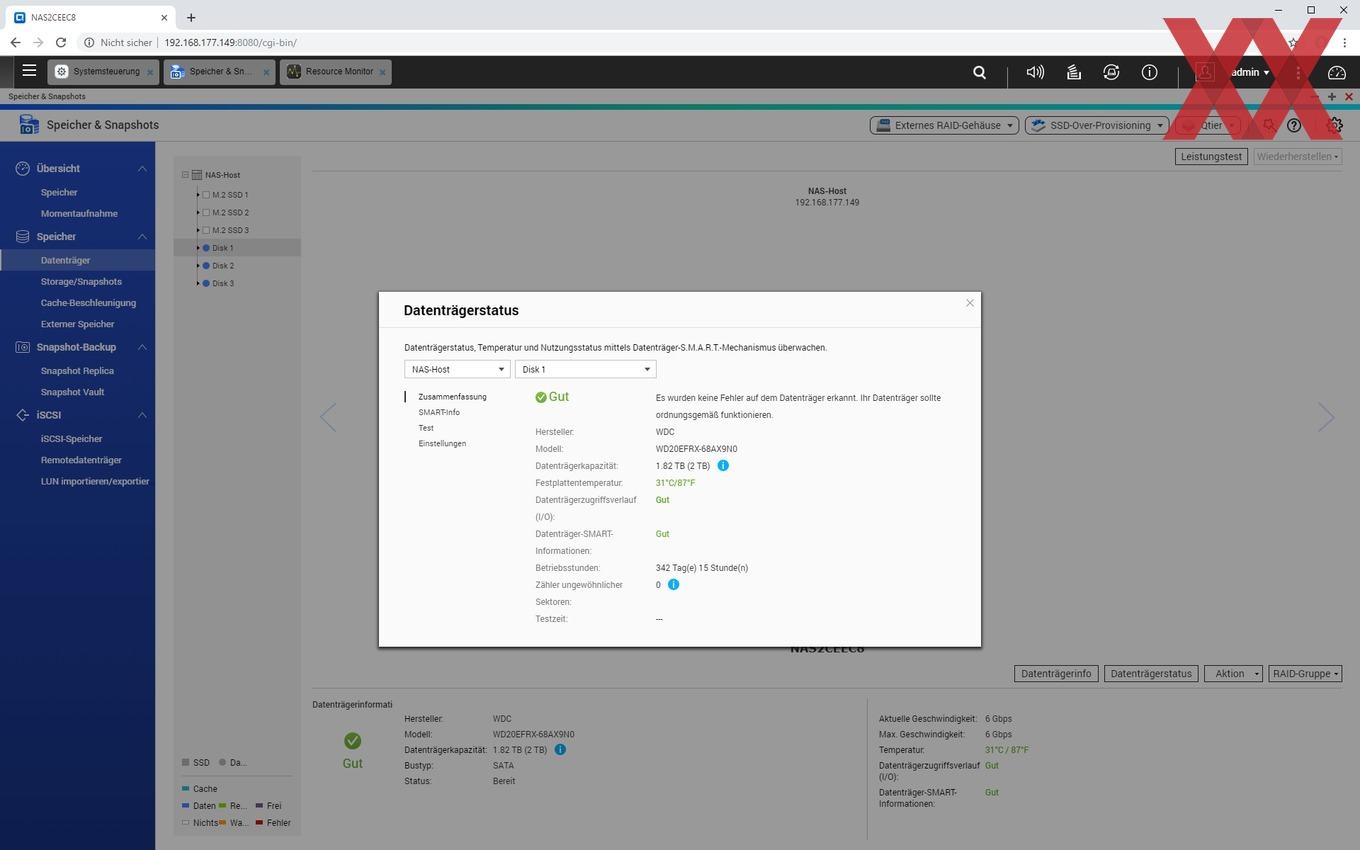Open the Disk 1 dropdown in dialog
Viewport: 1360px width, 850px height.
(x=585, y=369)
